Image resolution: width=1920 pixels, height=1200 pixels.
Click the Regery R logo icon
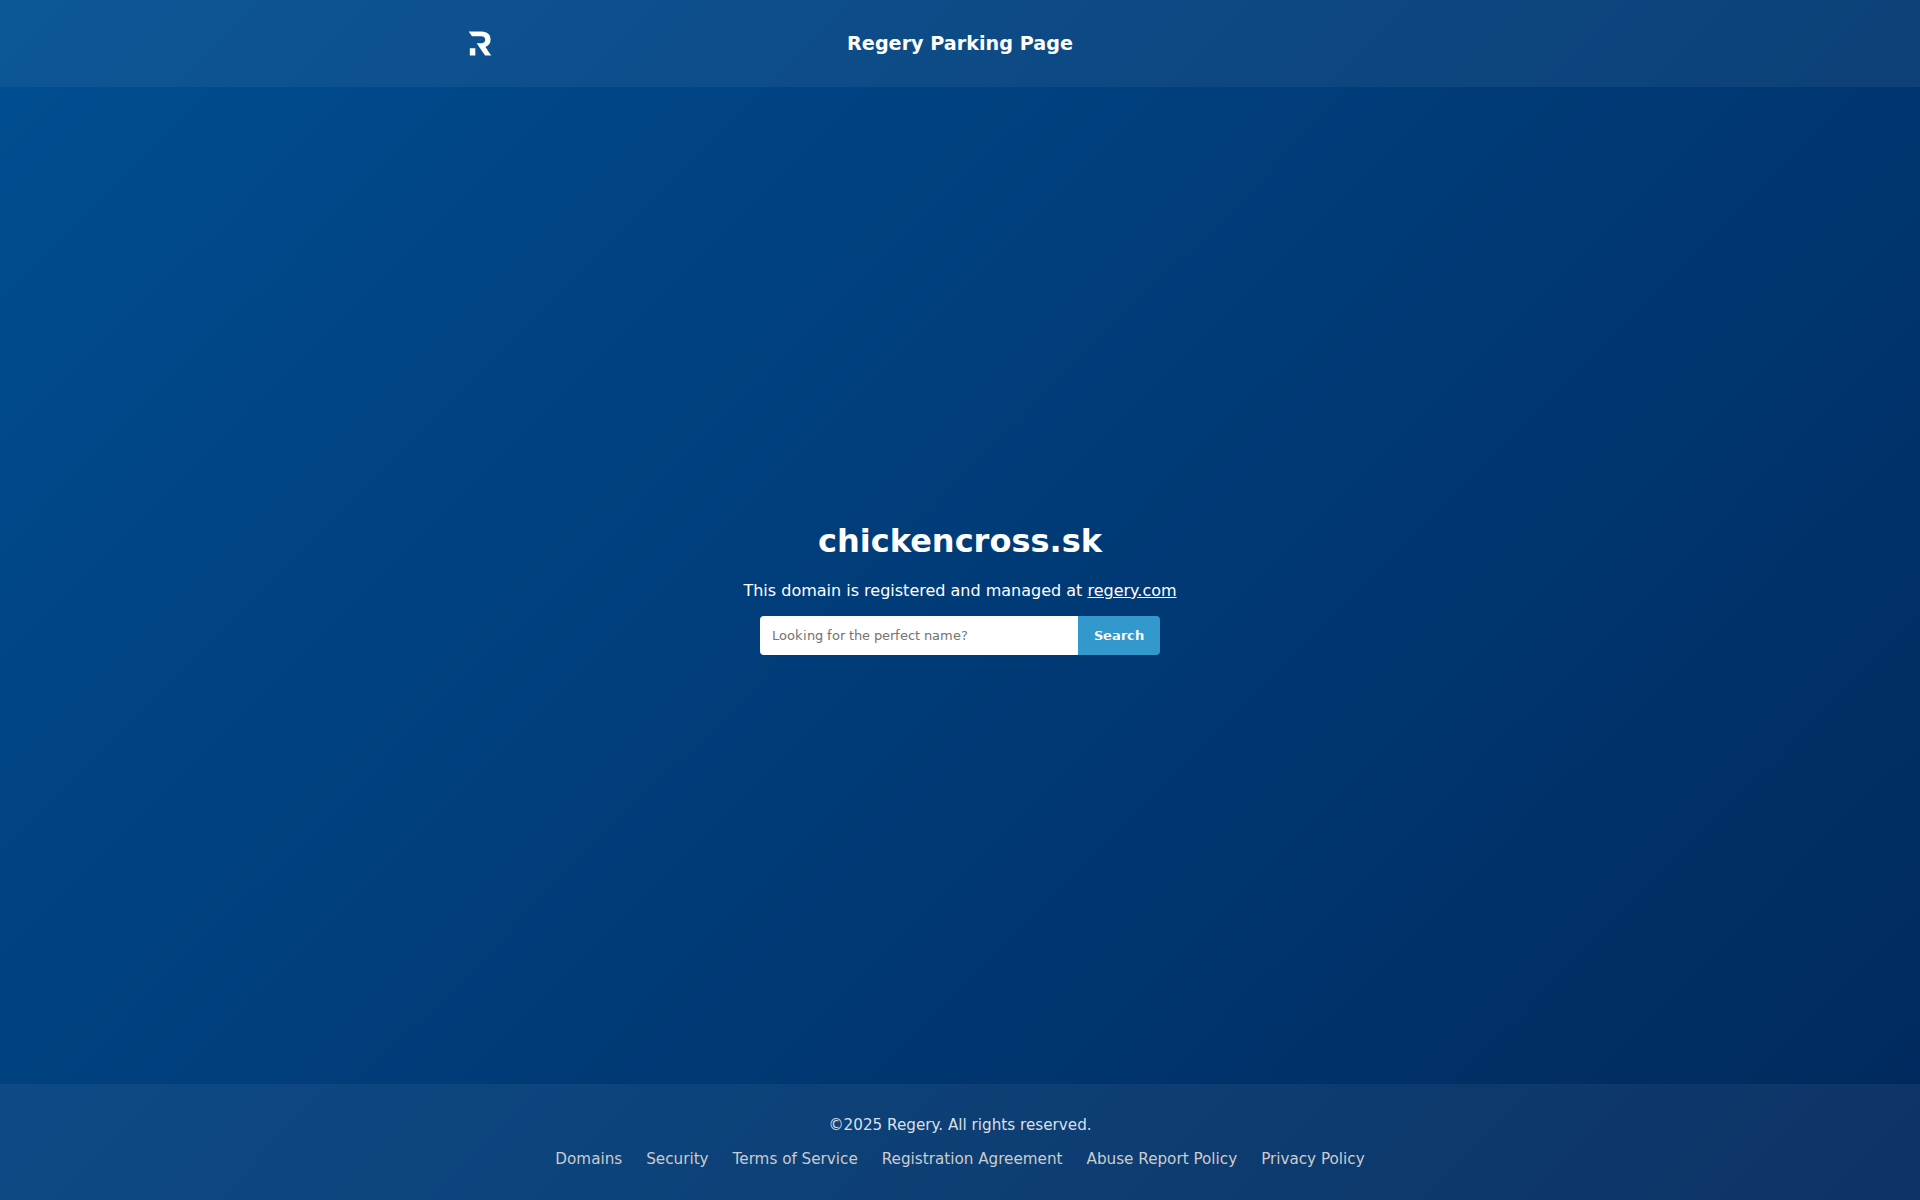[x=480, y=44]
